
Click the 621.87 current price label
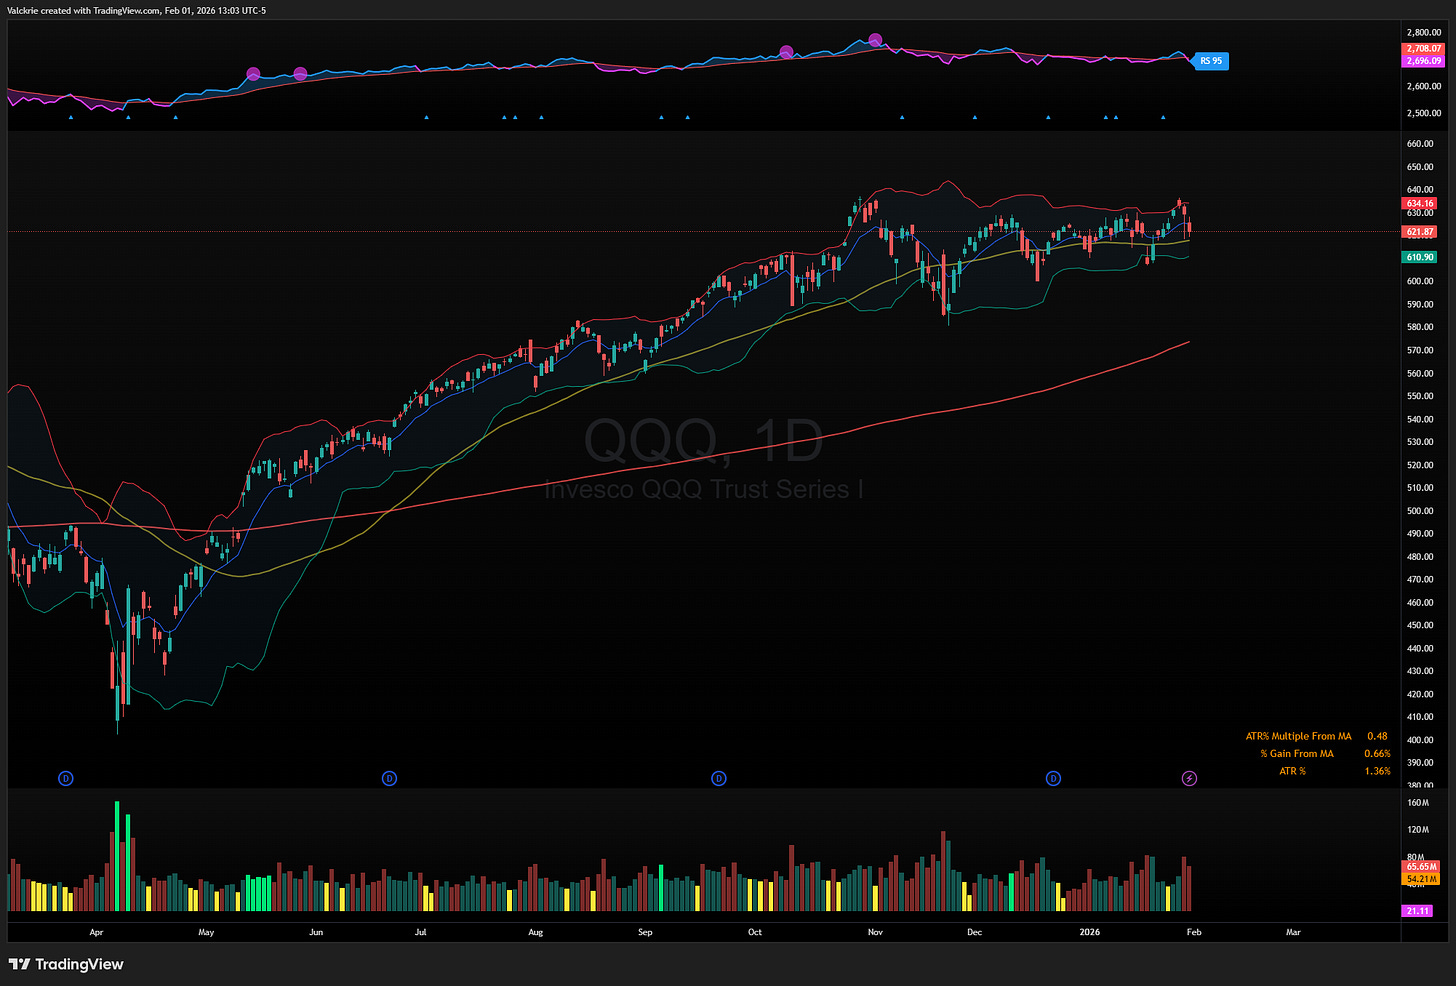1420,232
